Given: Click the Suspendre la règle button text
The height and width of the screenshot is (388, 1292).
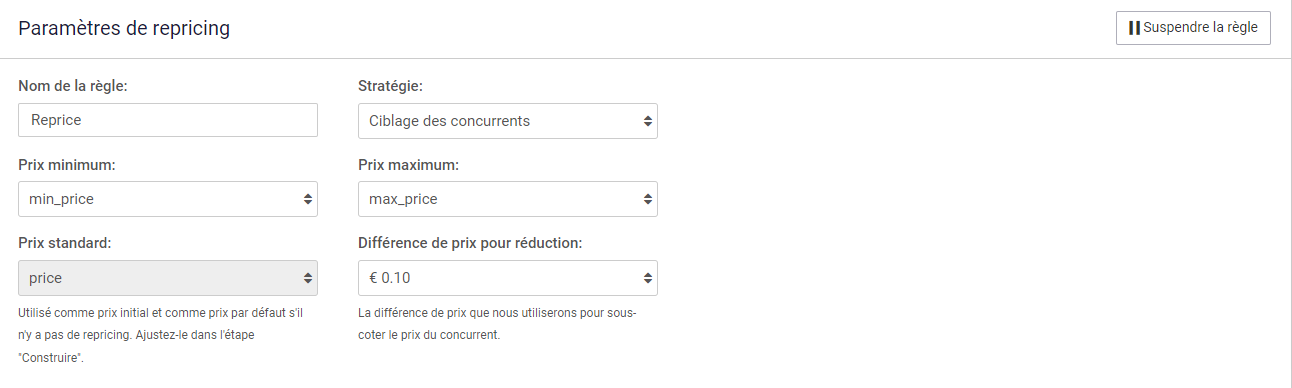Looking at the screenshot, I should click(x=1200, y=28).
